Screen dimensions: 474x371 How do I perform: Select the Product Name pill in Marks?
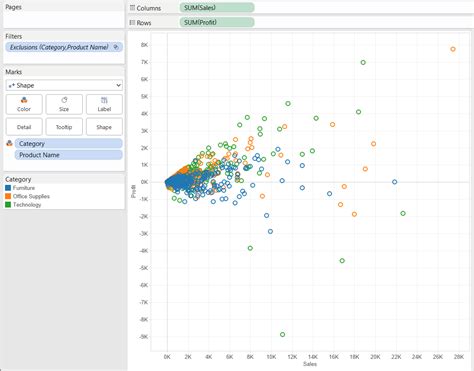pyautogui.click(x=69, y=155)
